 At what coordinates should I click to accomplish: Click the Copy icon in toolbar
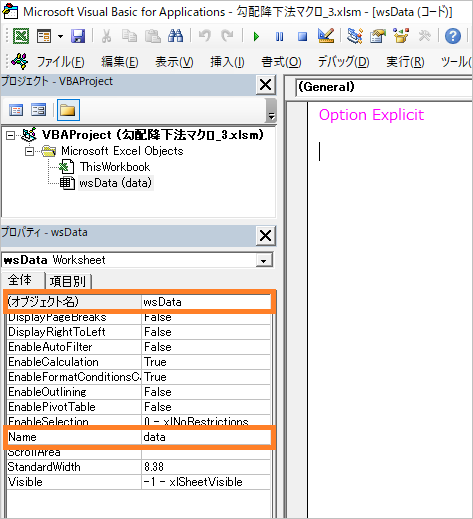(129, 36)
